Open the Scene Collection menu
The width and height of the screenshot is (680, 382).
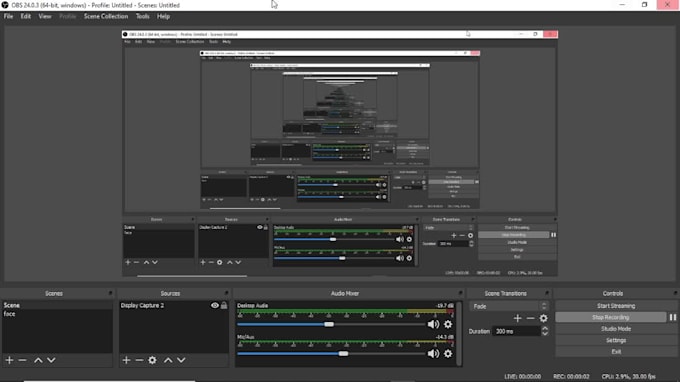(106, 16)
